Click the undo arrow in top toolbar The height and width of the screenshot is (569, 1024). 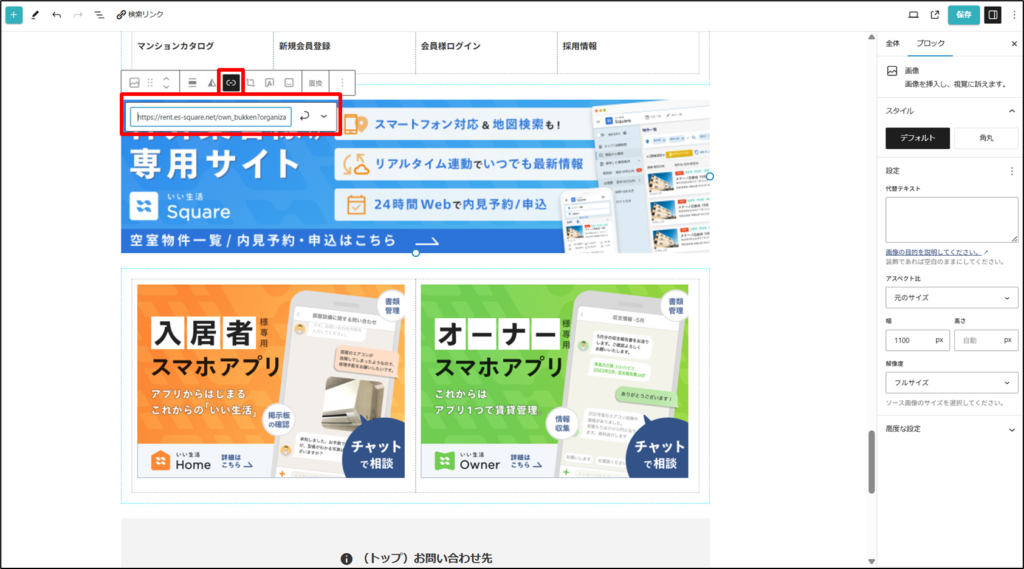[x=56, y=15]
